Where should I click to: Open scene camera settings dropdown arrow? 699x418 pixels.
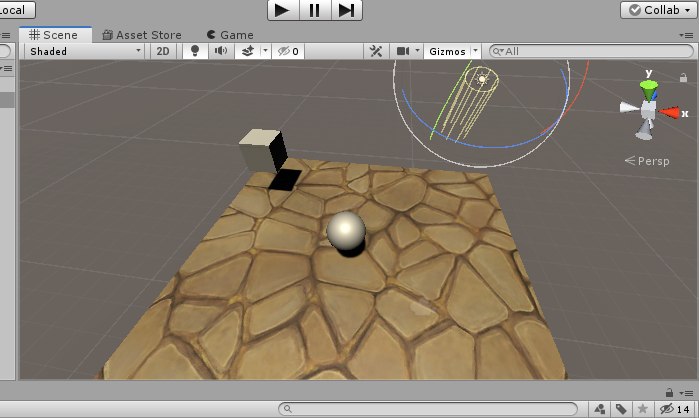pyautogui.click(x=417, y=51)
